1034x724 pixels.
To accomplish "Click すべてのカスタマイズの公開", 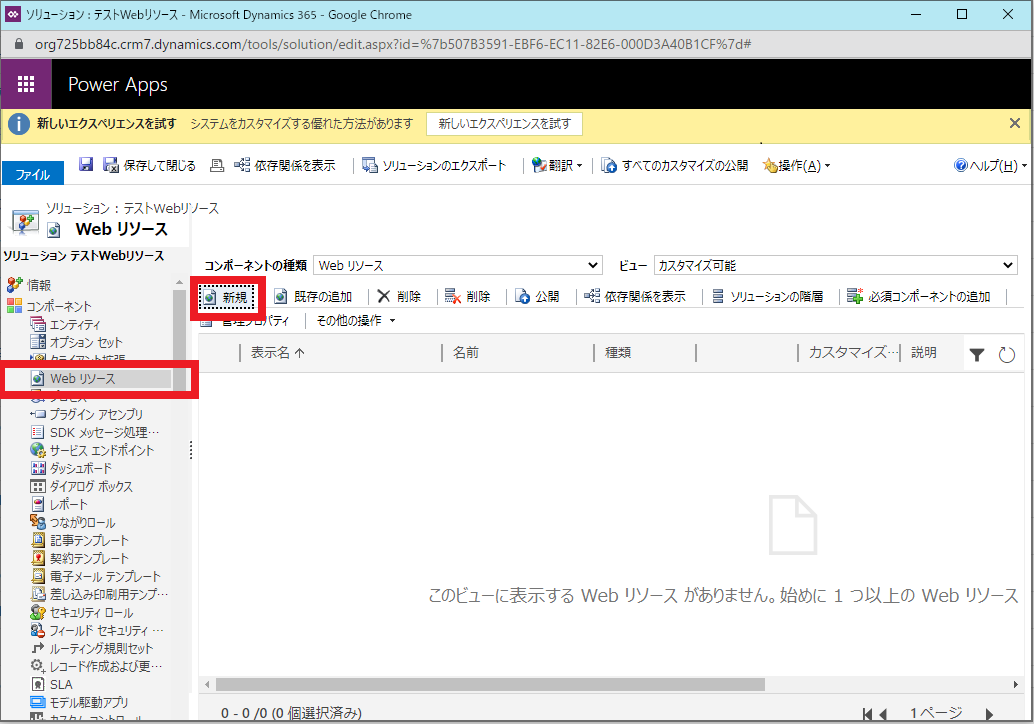I will click(x=675, y=166).
